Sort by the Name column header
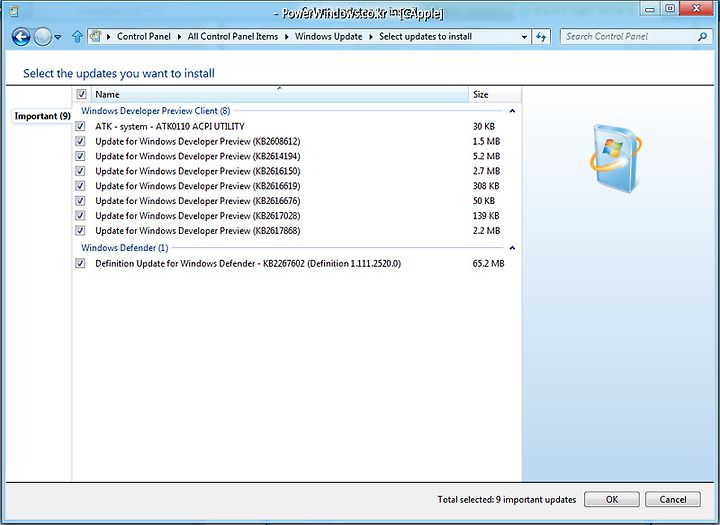720x525 pixels. 280,94
